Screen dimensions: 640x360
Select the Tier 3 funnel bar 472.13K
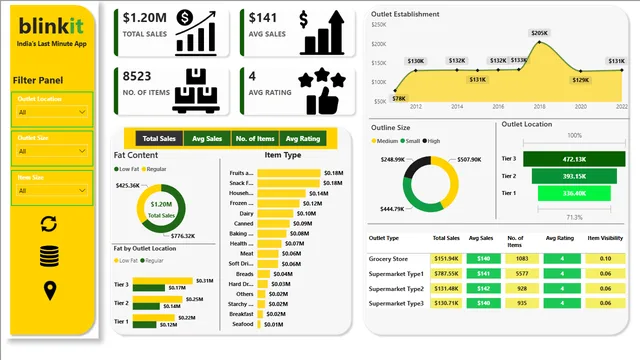[x=574, y=159]
